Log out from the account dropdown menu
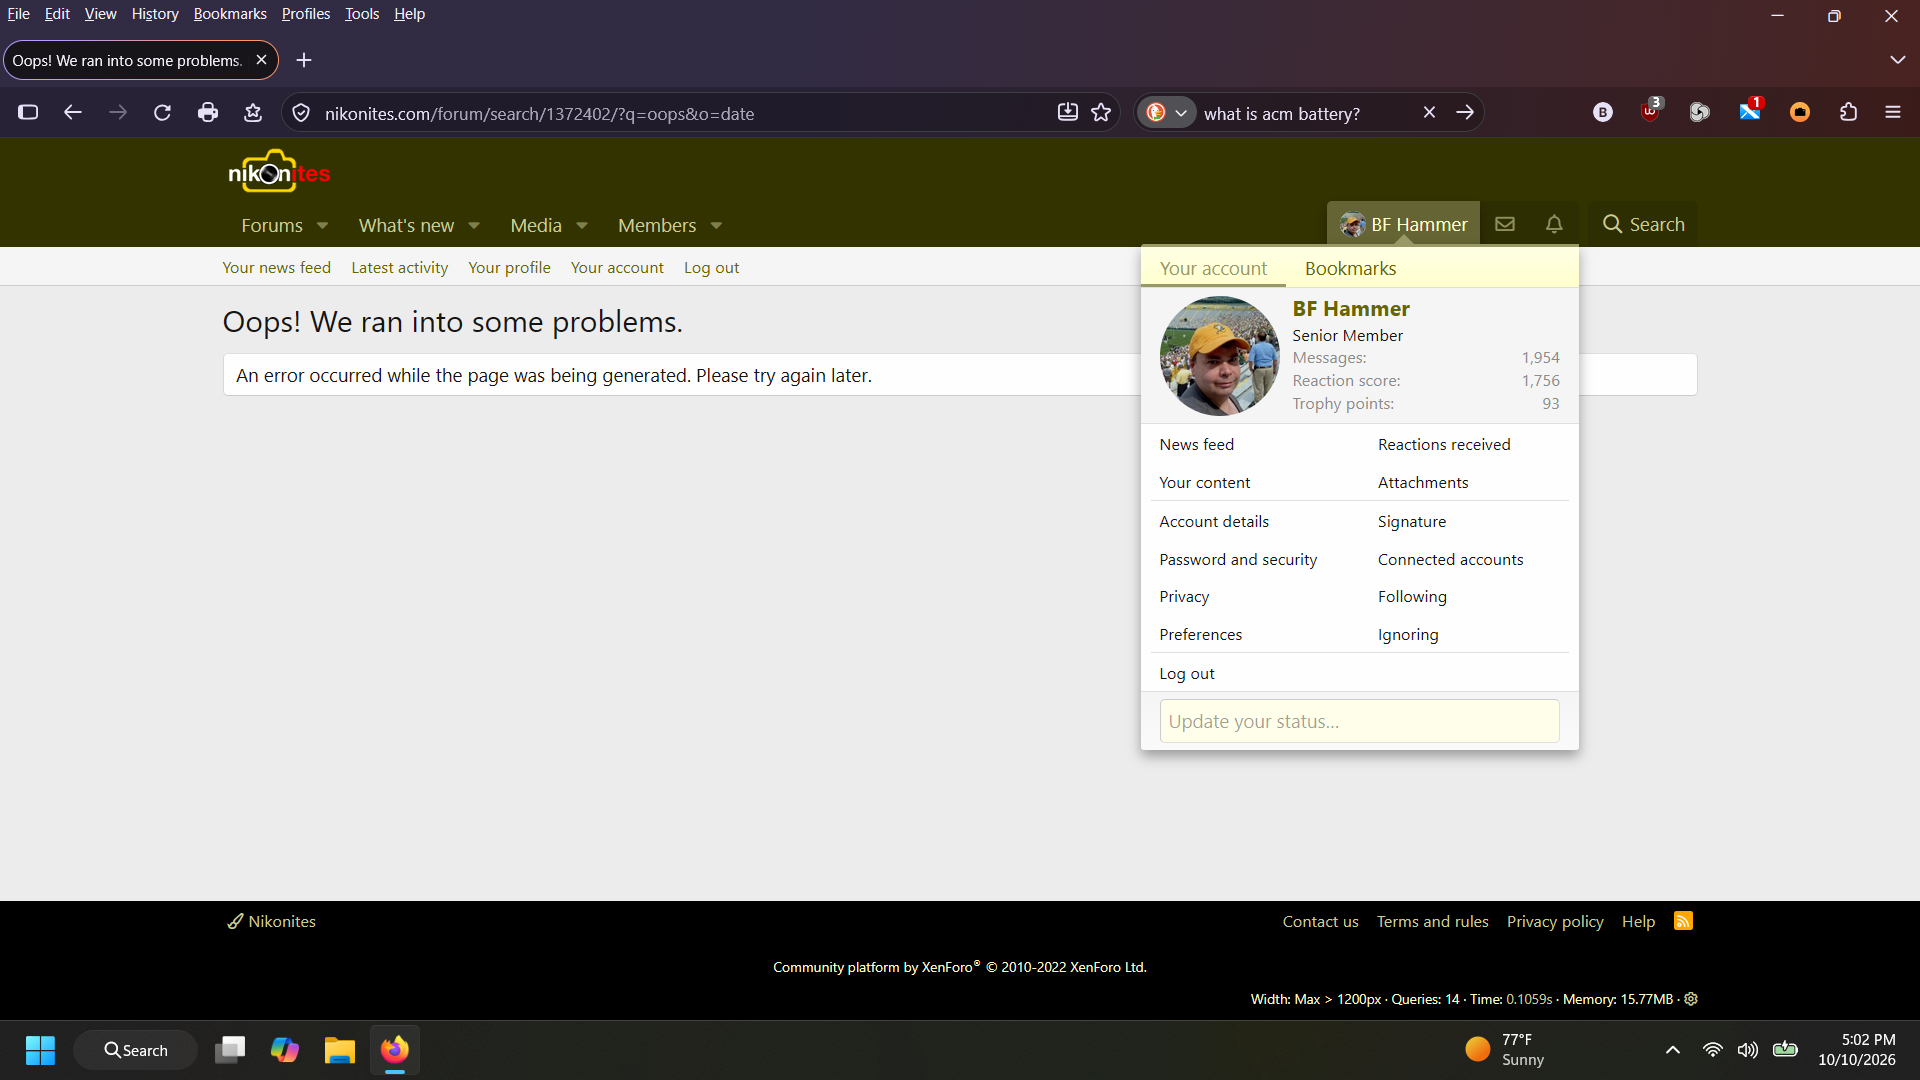 [x=1187, y=673]
